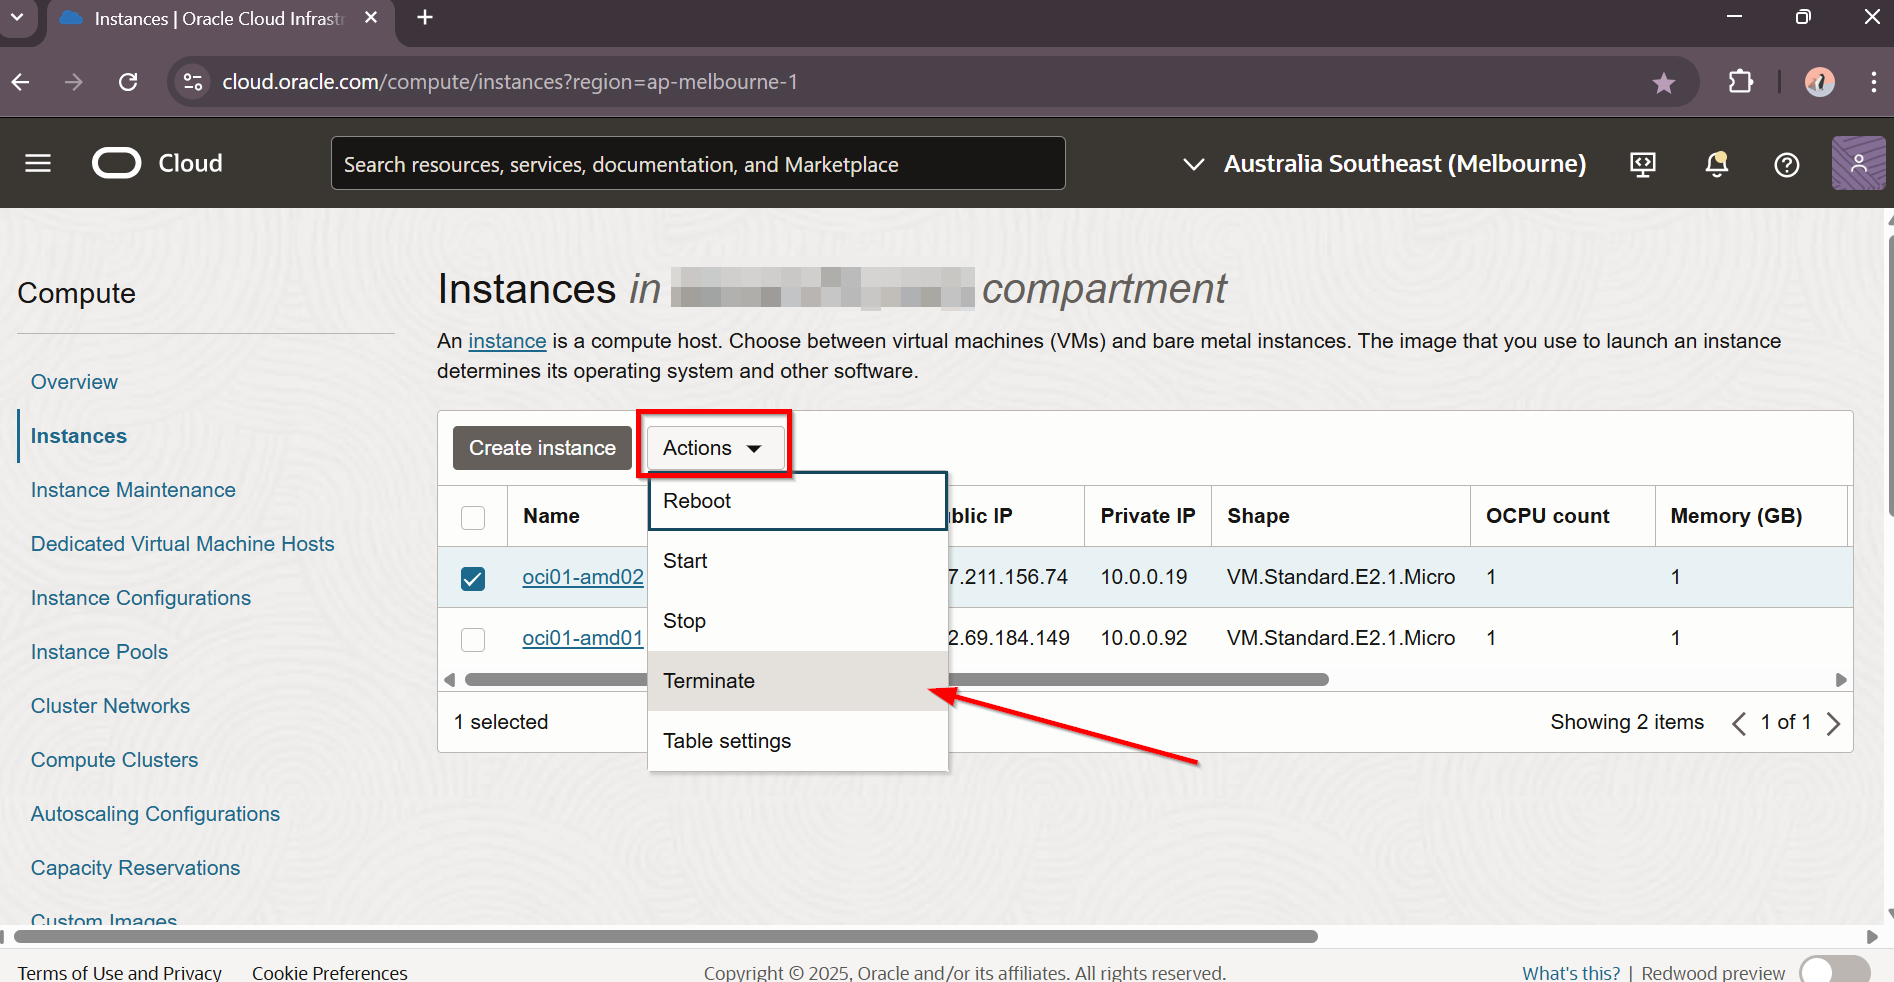Click the Oracle Cloud logo
Viewport: 1894px width, 982px height.
click(x=157, y=163)
